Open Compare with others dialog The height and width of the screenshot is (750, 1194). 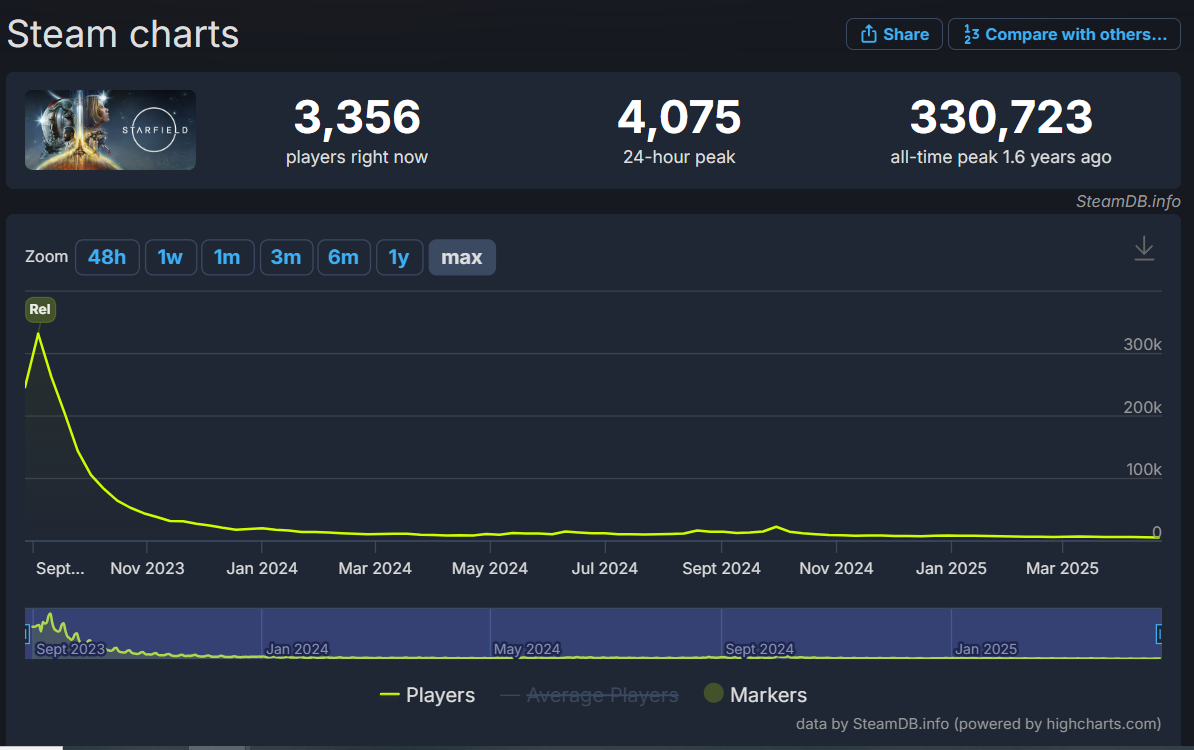[1064, 34]
